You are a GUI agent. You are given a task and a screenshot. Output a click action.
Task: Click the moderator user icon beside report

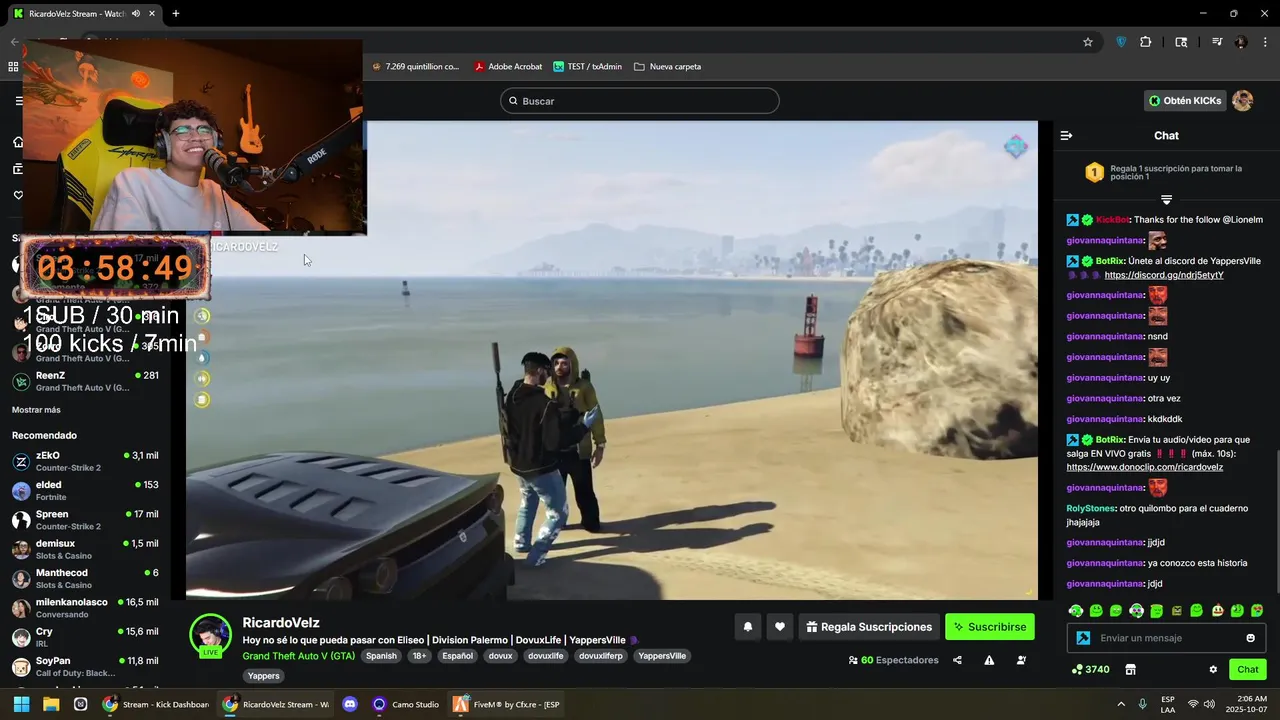click(1021, 660)
